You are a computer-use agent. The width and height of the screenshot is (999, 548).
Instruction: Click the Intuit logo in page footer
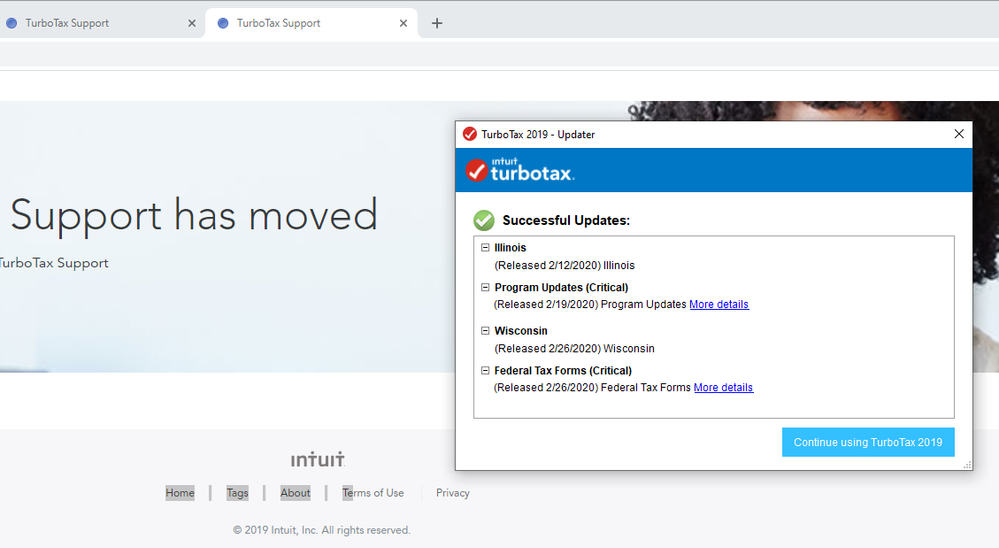[x=318, y=459]
